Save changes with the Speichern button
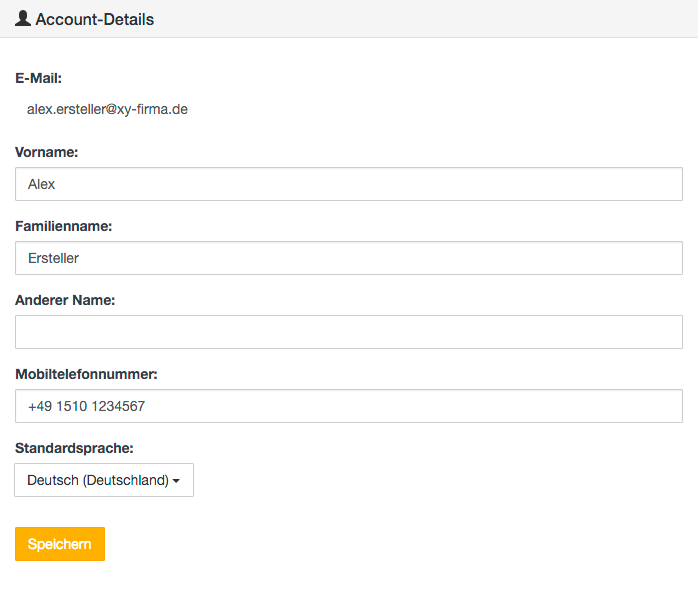Image resolution: width=698 pixels, height=591 pixels. (x=60, y=544)
